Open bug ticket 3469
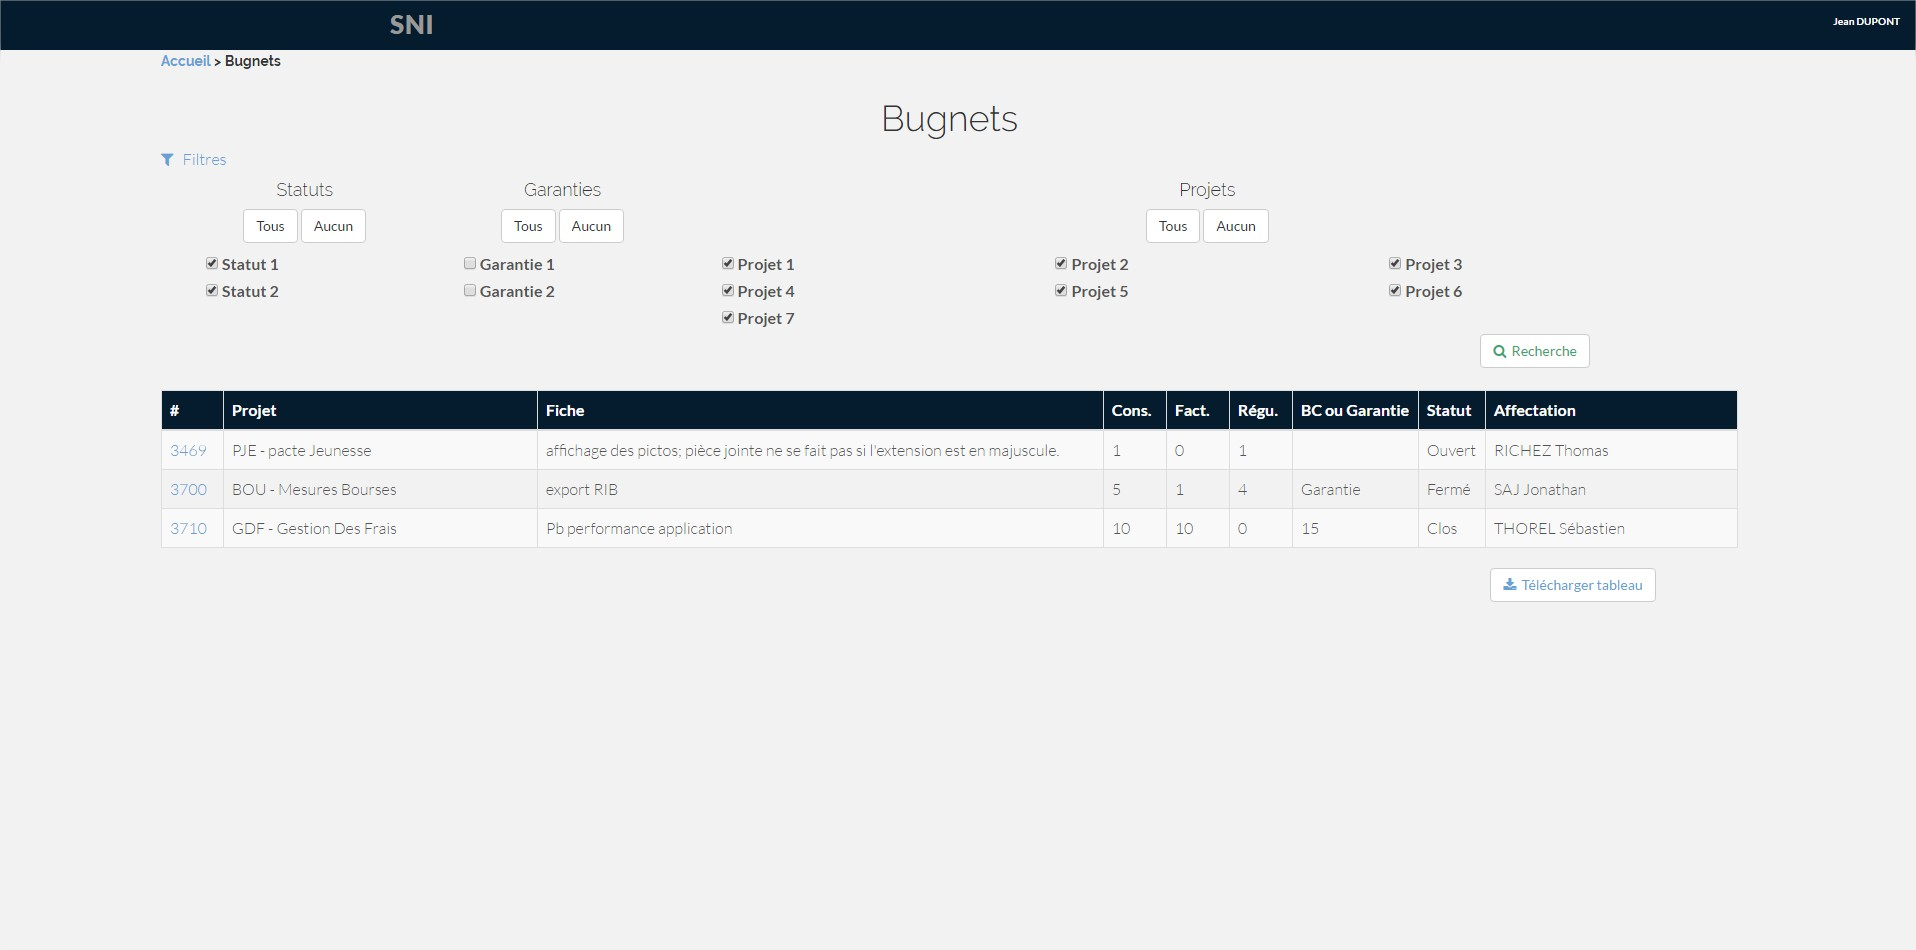This screenshot has height=950, width=1916. tap(188, 451)
